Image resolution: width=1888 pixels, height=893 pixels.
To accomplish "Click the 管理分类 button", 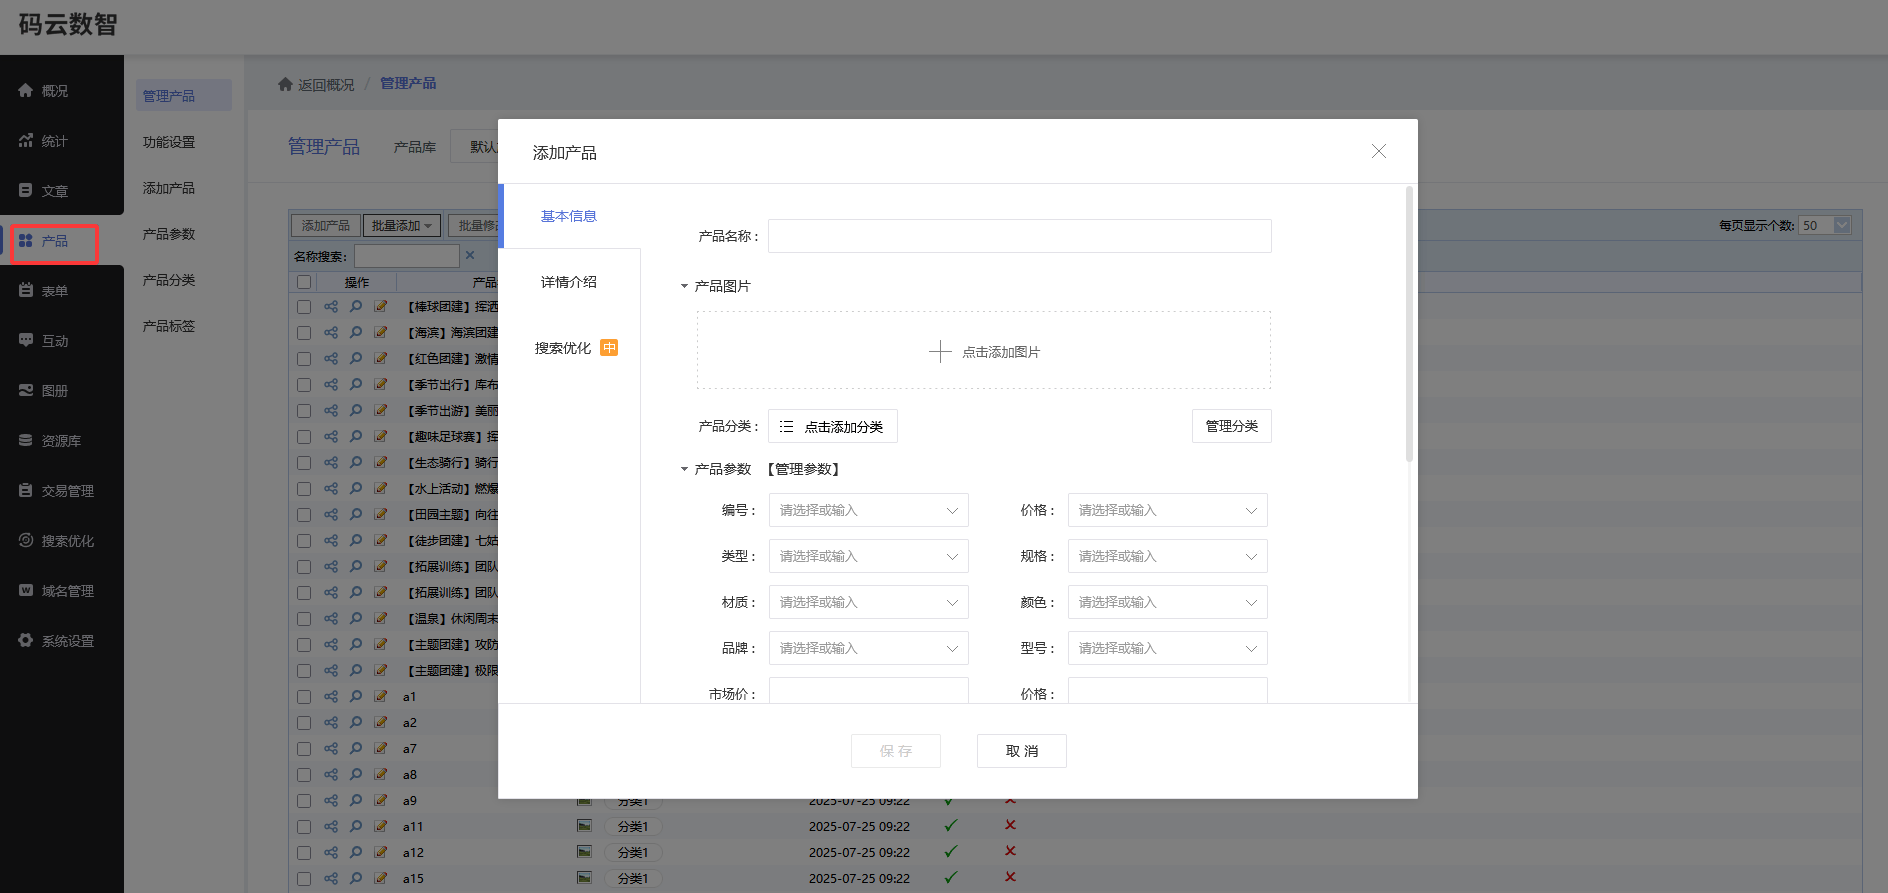I will [x=1231, y=426].
